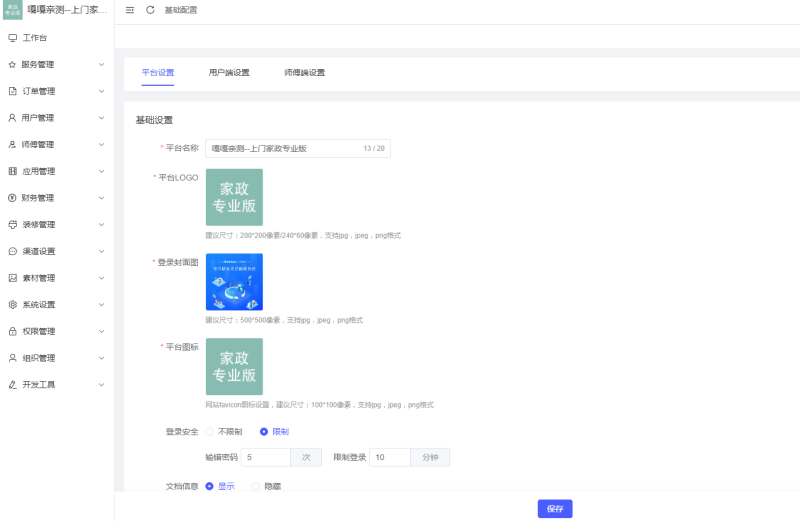Click the 师傅管理 person icon

[12, 144]
